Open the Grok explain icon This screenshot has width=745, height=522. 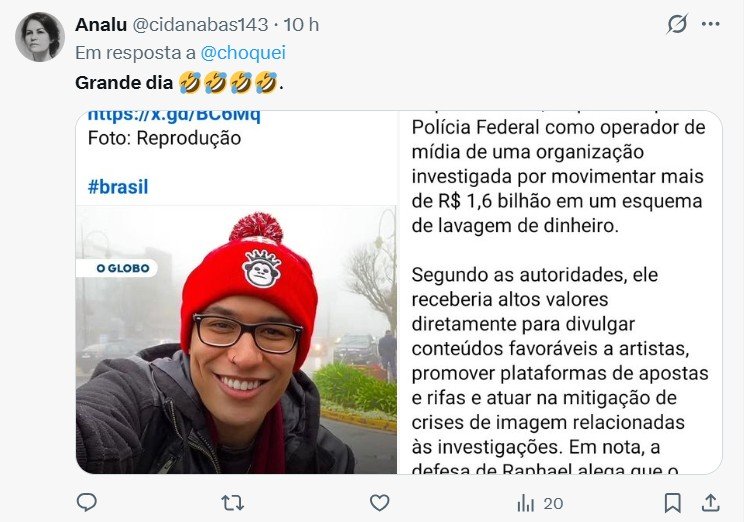[x=677, y=24]
